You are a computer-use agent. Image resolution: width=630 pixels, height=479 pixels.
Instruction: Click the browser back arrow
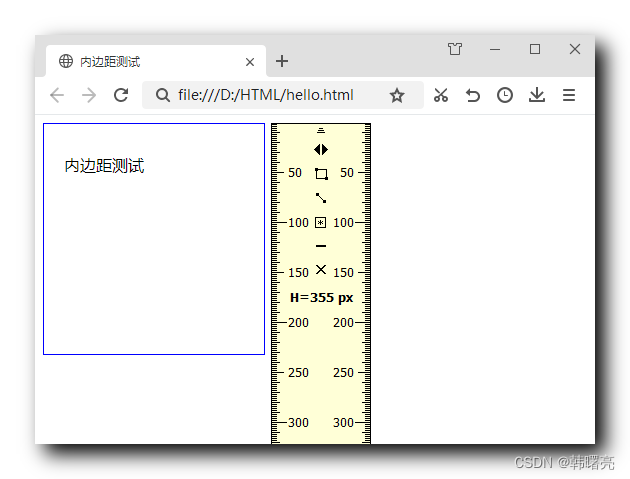57,95
